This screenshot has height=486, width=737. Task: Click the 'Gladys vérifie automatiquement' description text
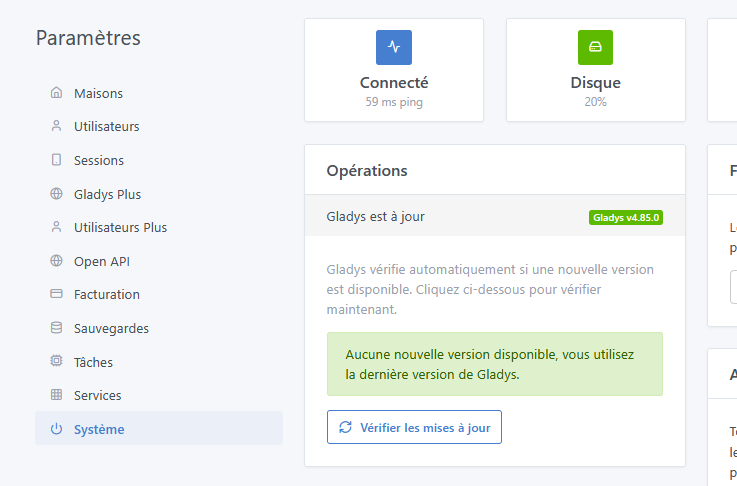click(x=490, y=290)
